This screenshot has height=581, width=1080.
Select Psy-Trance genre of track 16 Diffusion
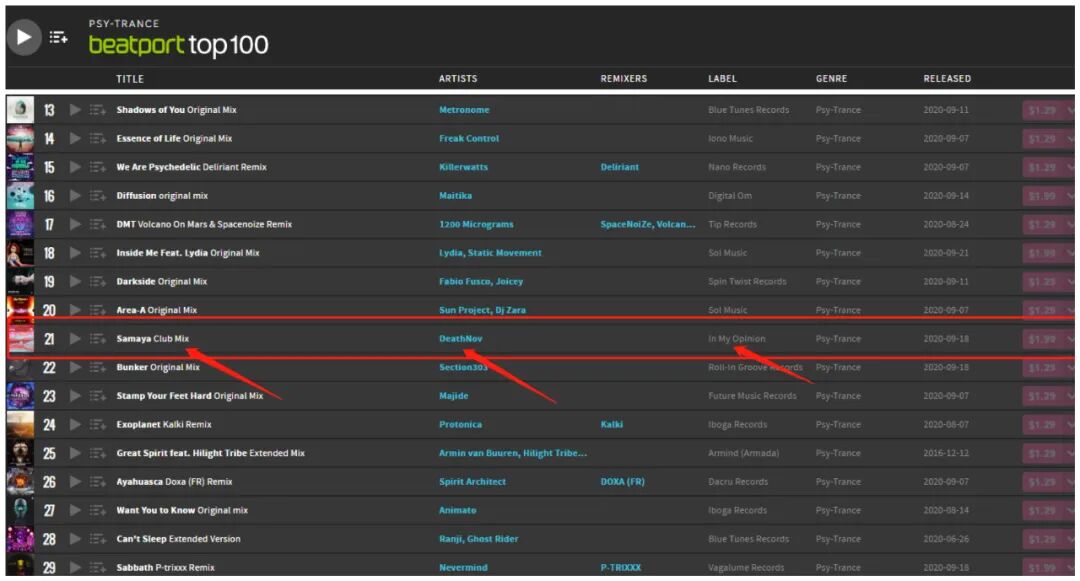tap(838, 196)
